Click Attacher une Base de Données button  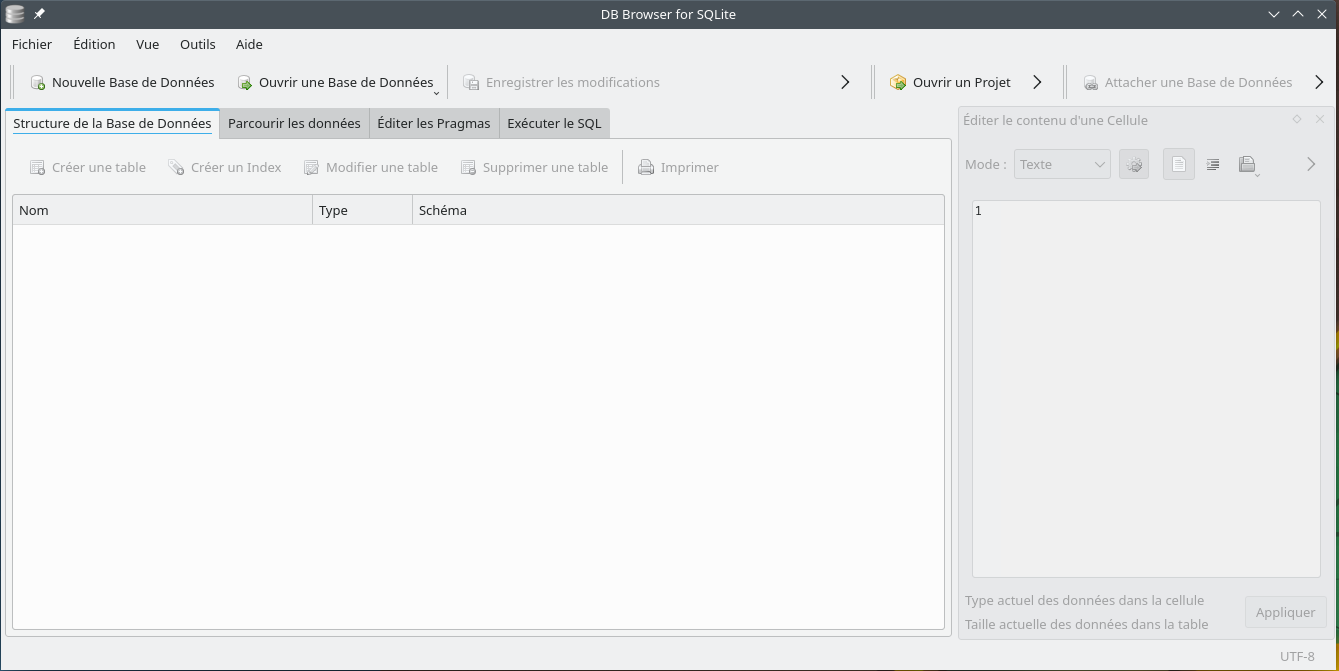coord(1188,82)
